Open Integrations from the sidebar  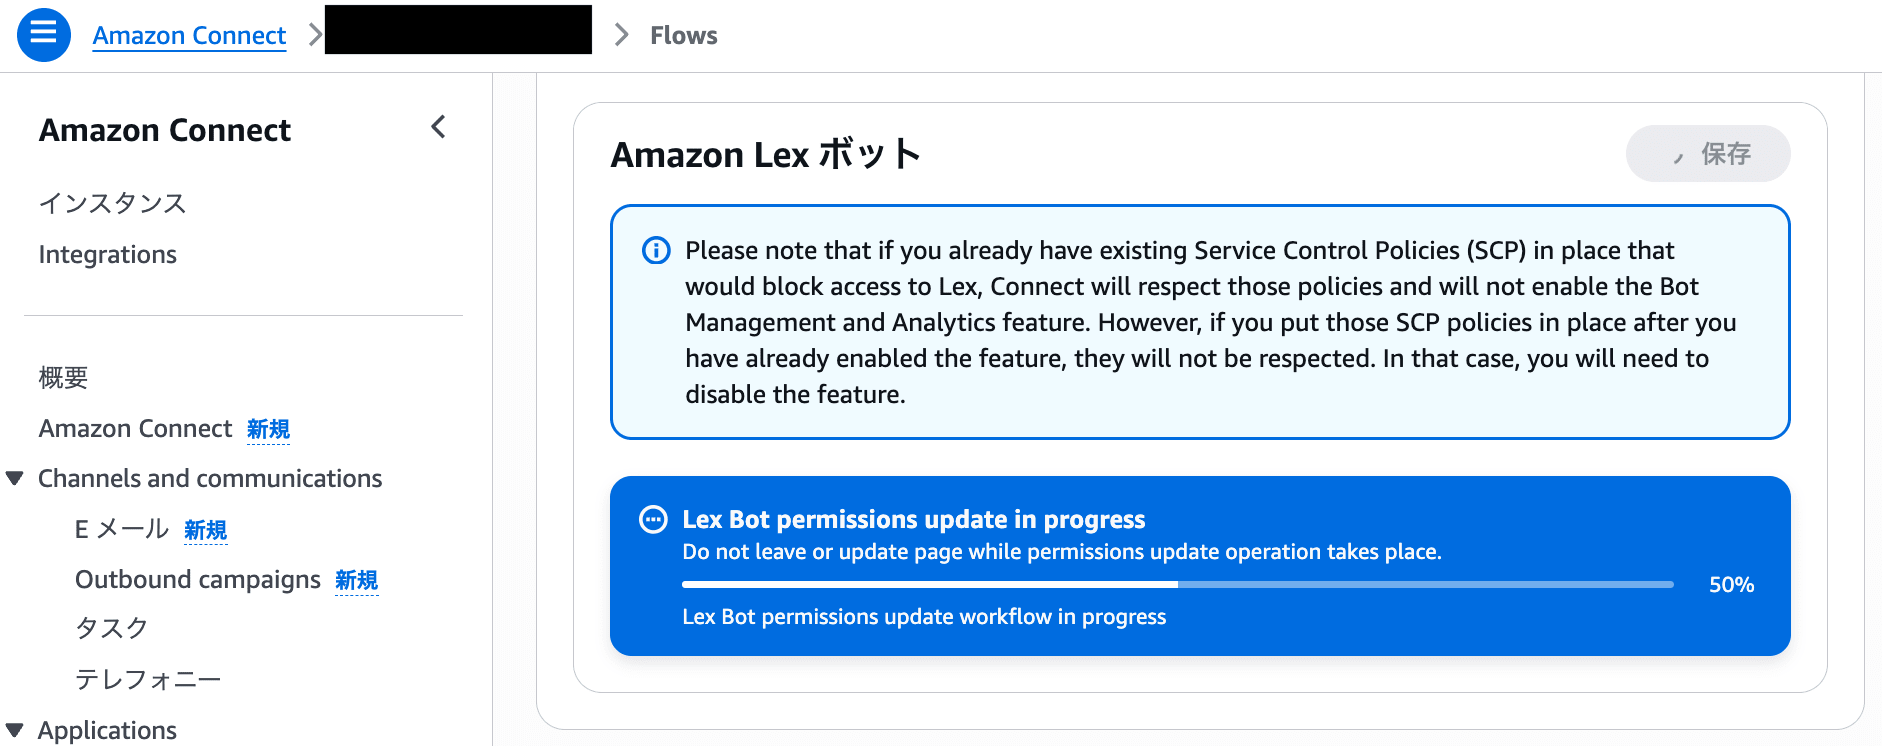tap(107, 254)
